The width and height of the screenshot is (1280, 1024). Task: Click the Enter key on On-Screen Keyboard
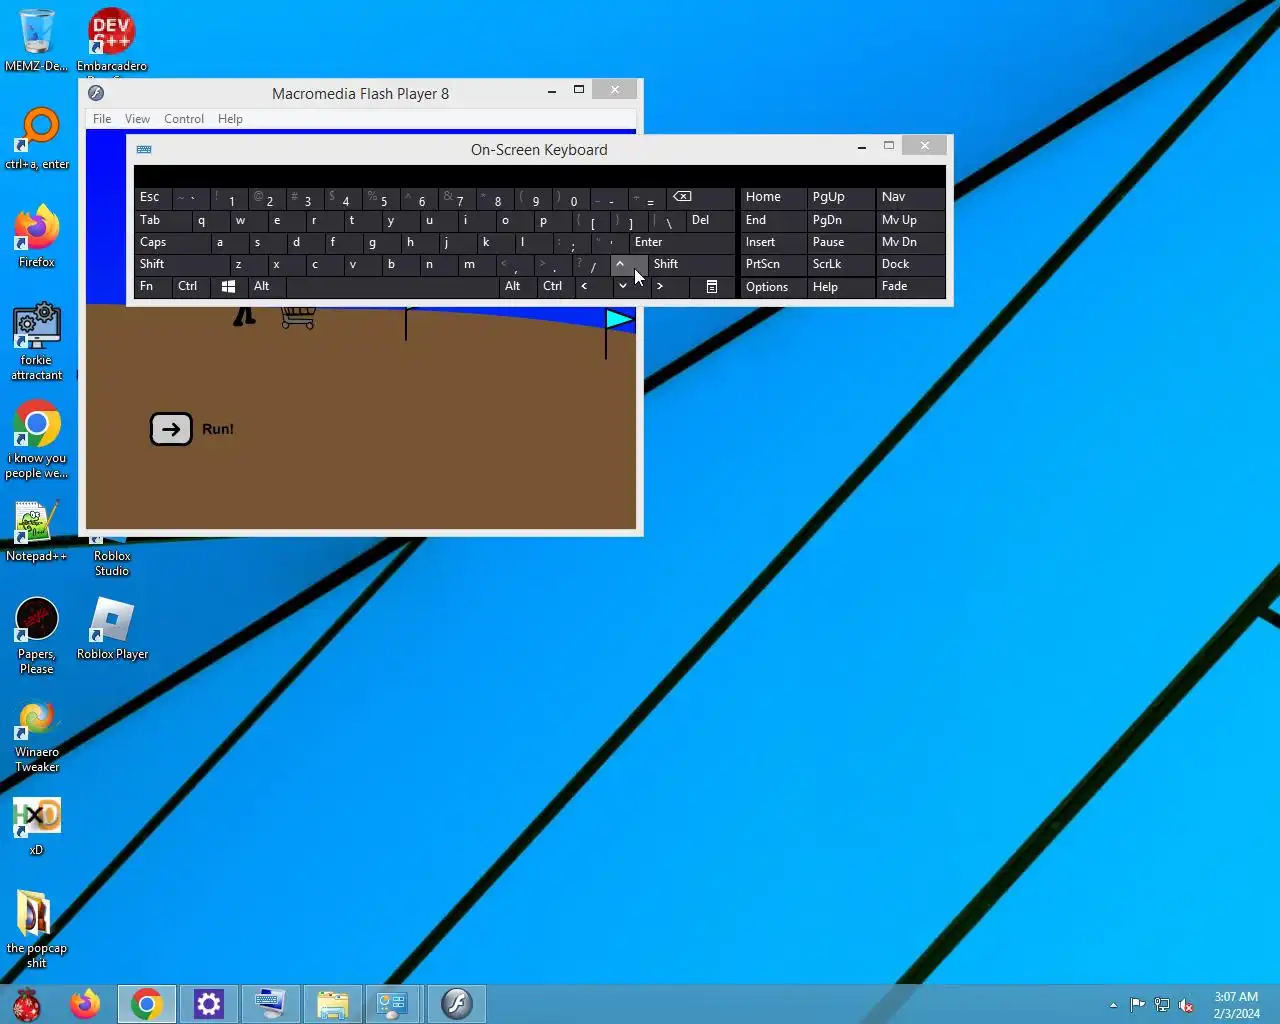(682, 243)
